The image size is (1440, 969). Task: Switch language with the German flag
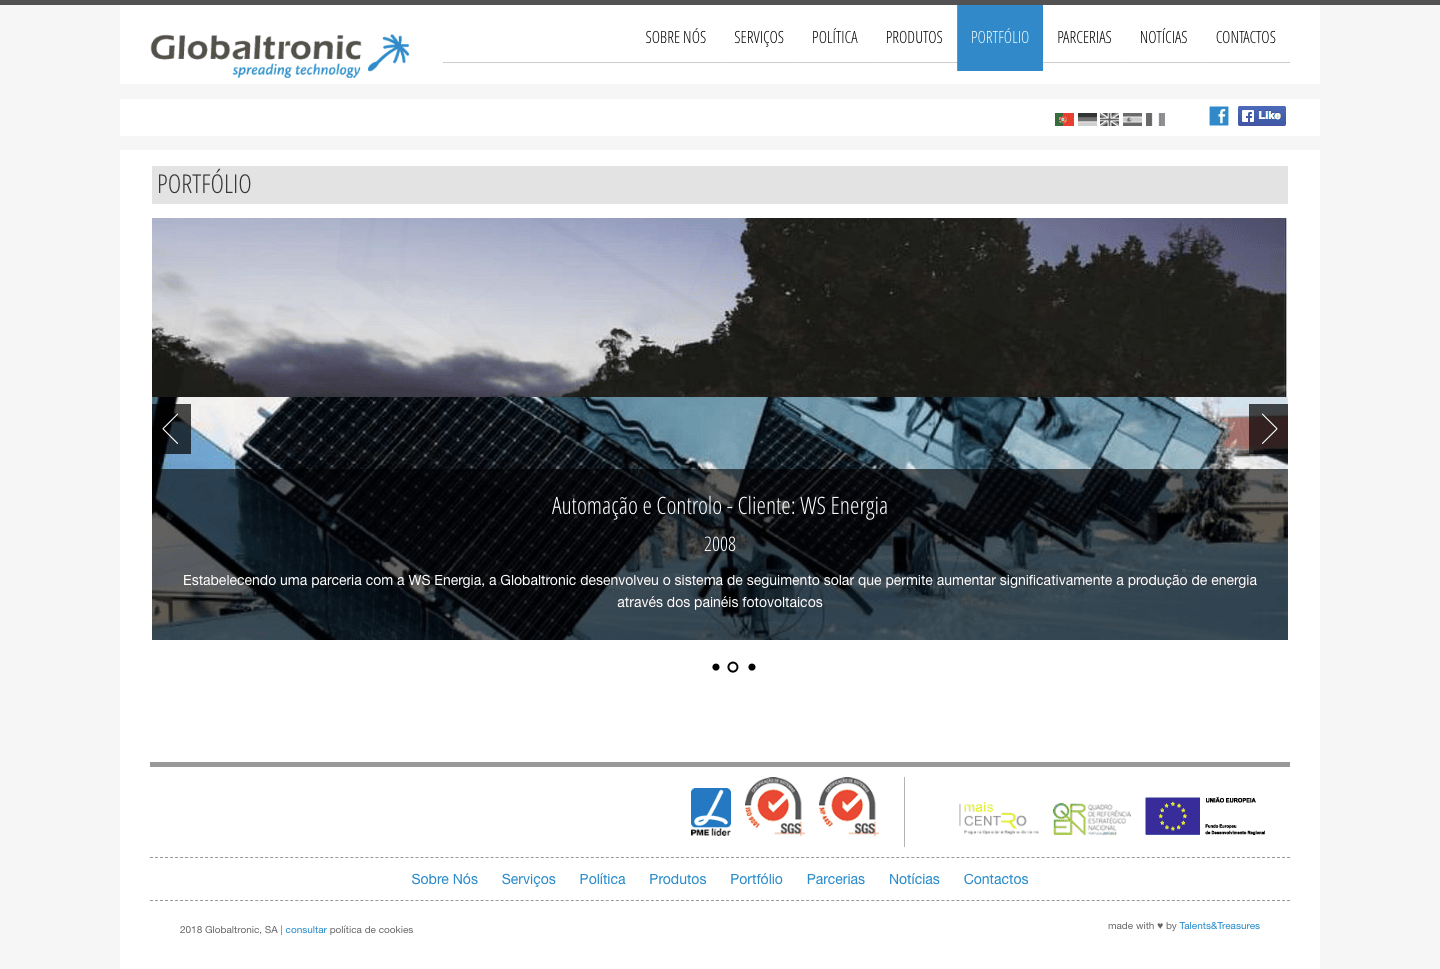(1087, 120)
